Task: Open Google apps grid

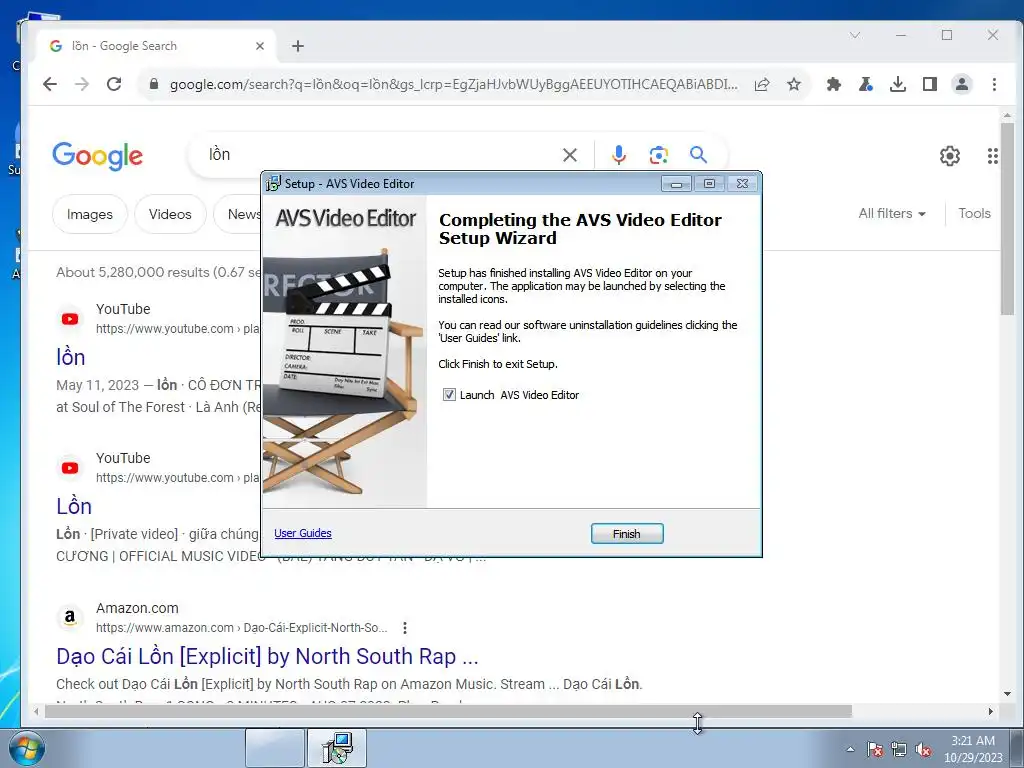Action: tap(993, 155)
